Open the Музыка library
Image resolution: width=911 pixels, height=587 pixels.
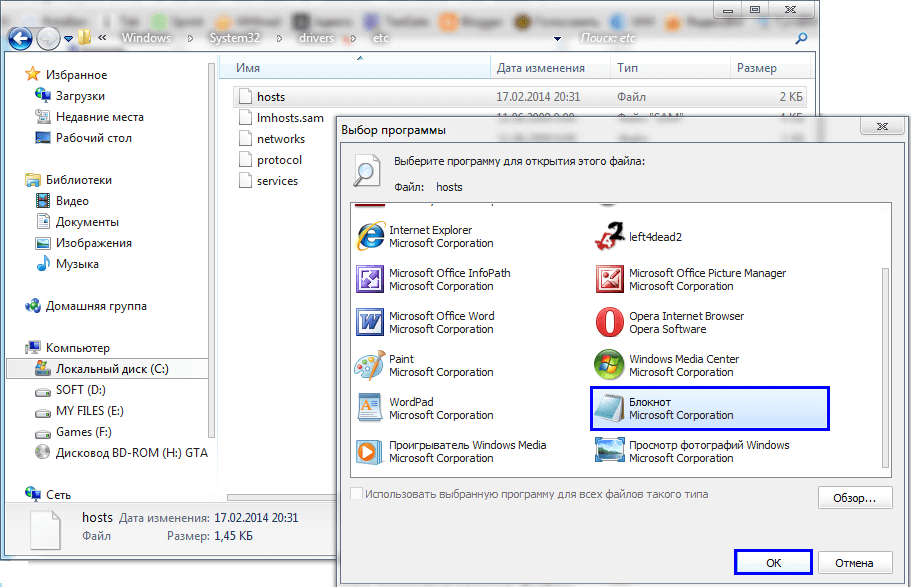tap(67, 264)
